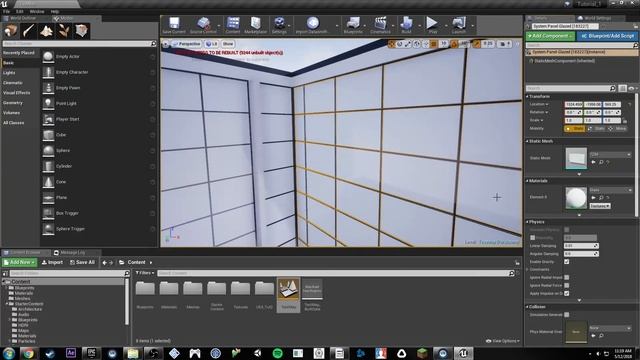The height and width of the screenshot is (360, 640).
Task: Open the Static Mesh asset dropdown
Action: tap(610, 155)
